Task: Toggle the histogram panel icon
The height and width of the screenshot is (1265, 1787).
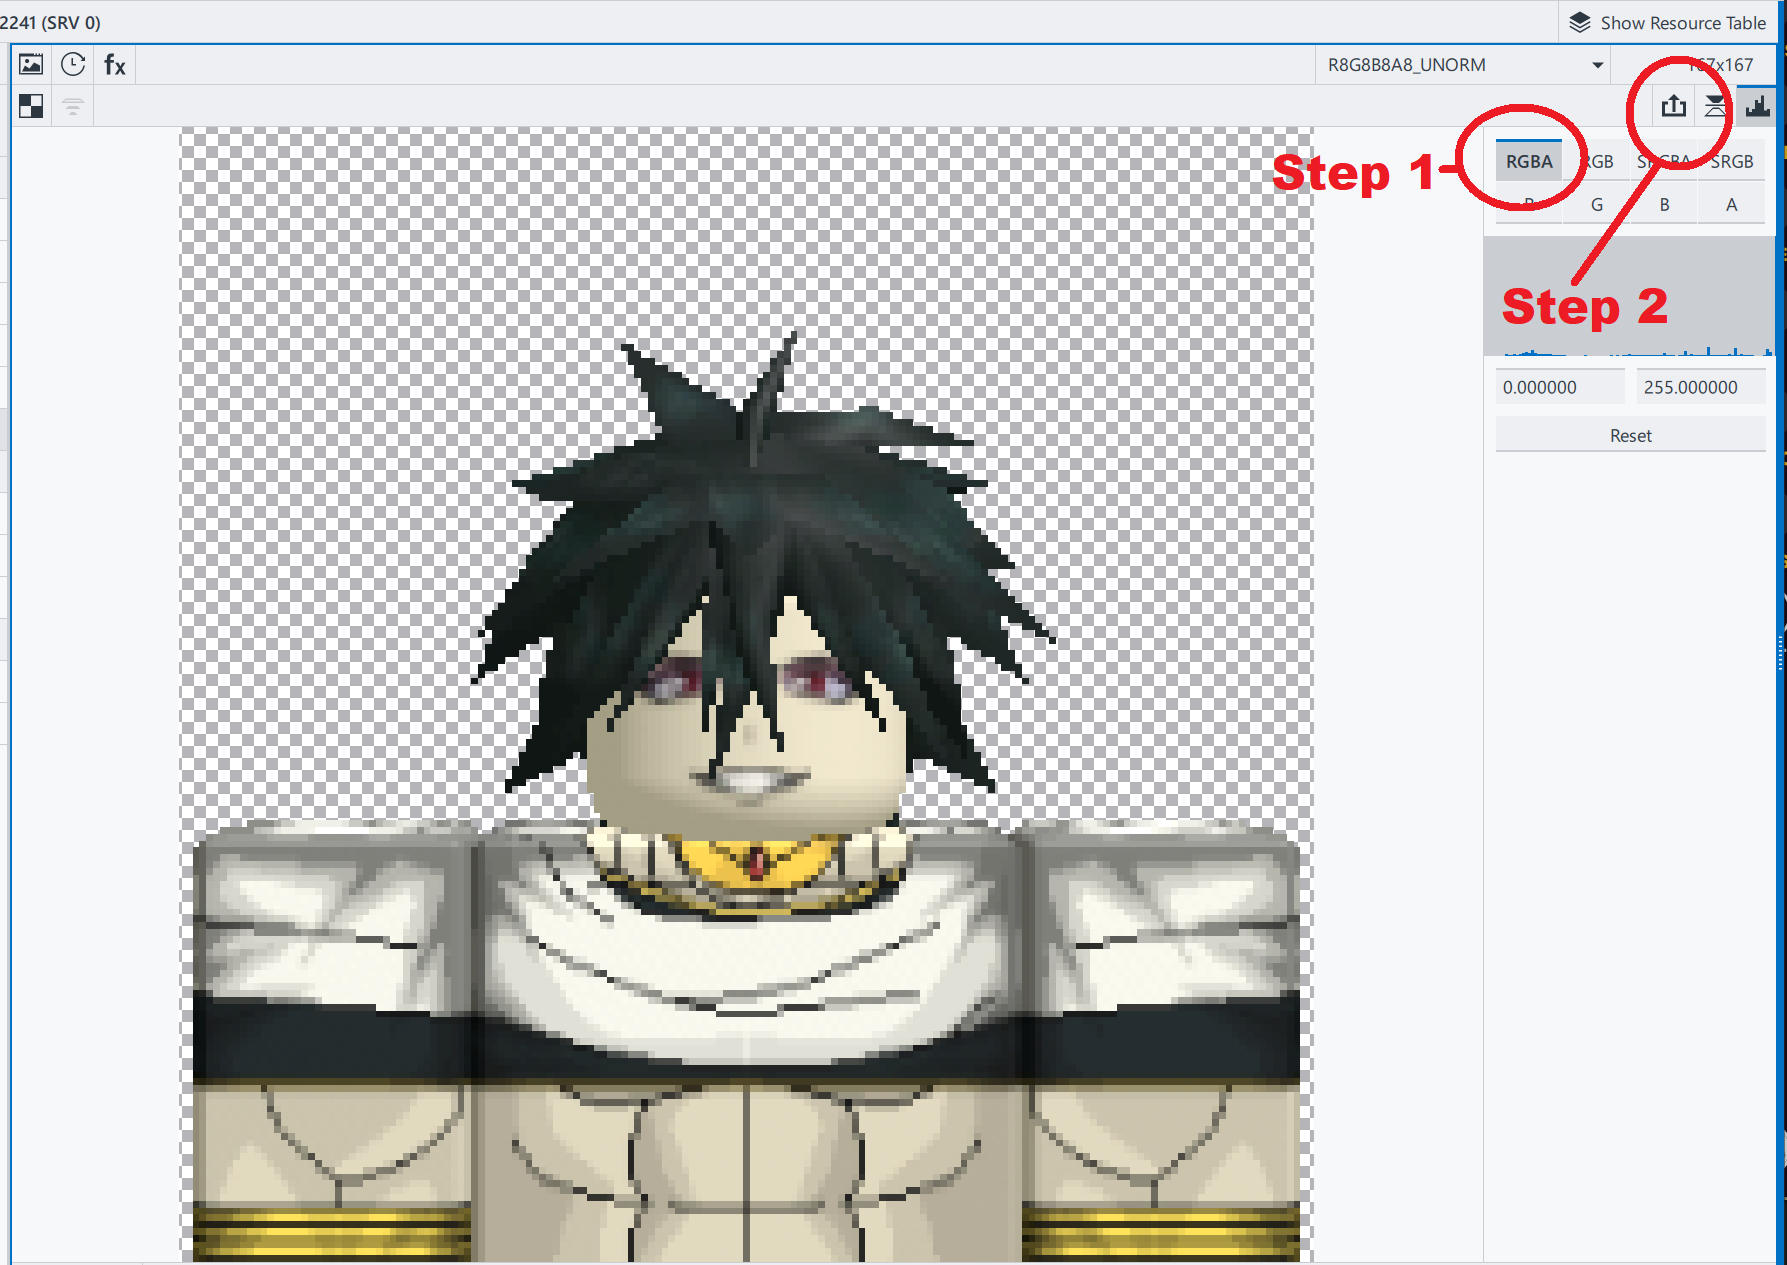Action: (1757, 106)
